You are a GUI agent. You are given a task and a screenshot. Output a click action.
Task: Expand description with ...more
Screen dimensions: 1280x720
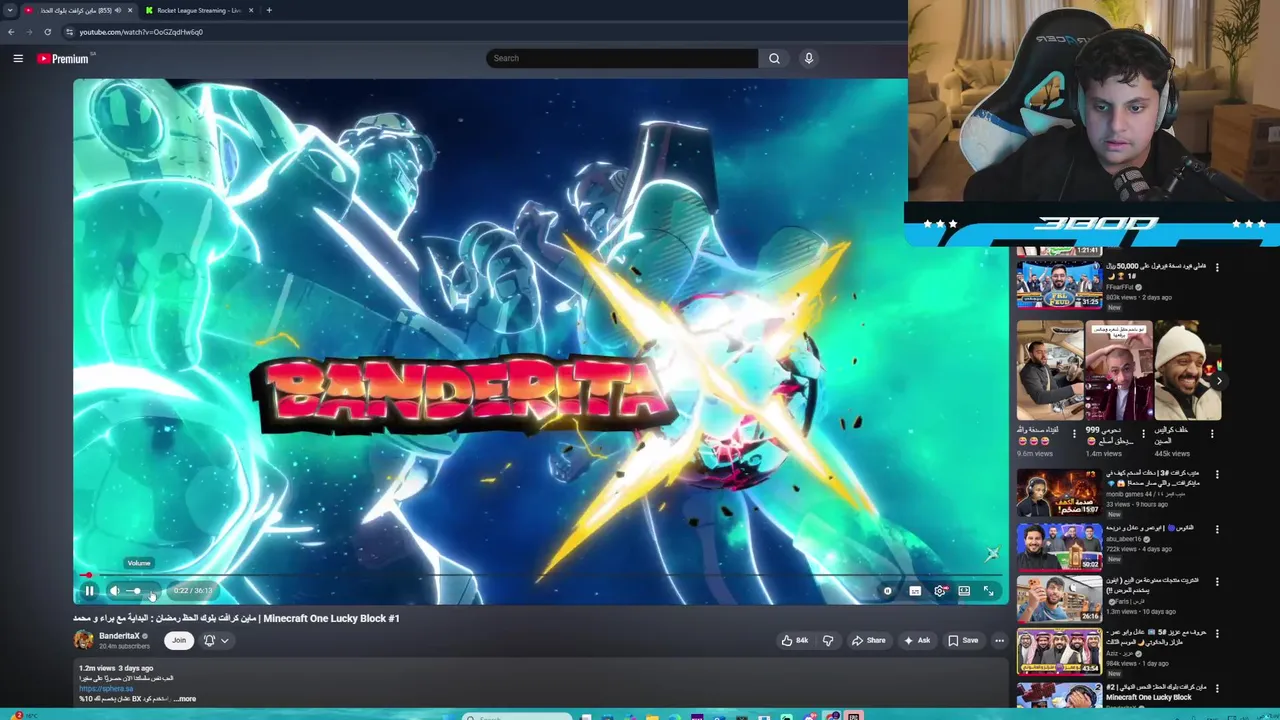(185, 699)
